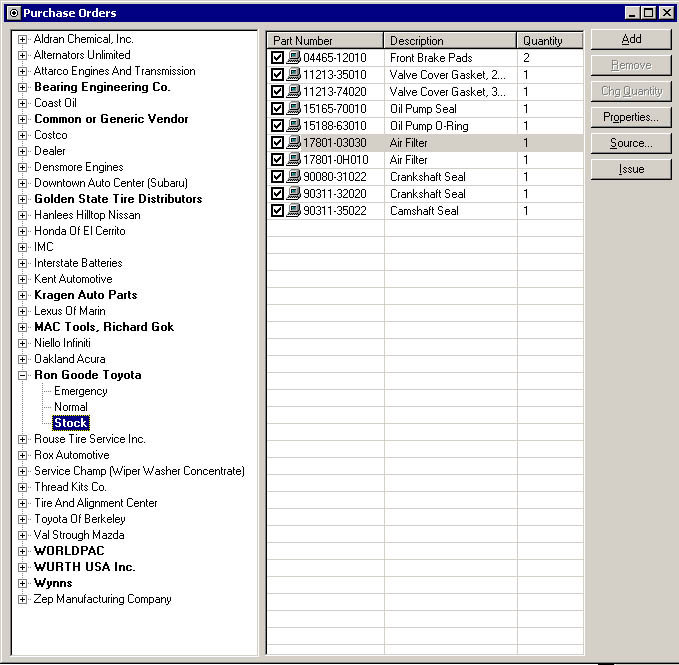679x665 pixels.
Task: Expand the Kragen Auto Parts node
Action: (x=22, y=295)
